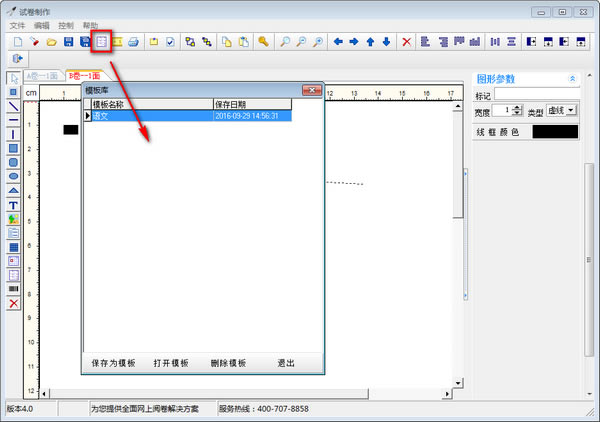
Task: Select the diagonal line drawing tool
Action: (x=14, y=106)
